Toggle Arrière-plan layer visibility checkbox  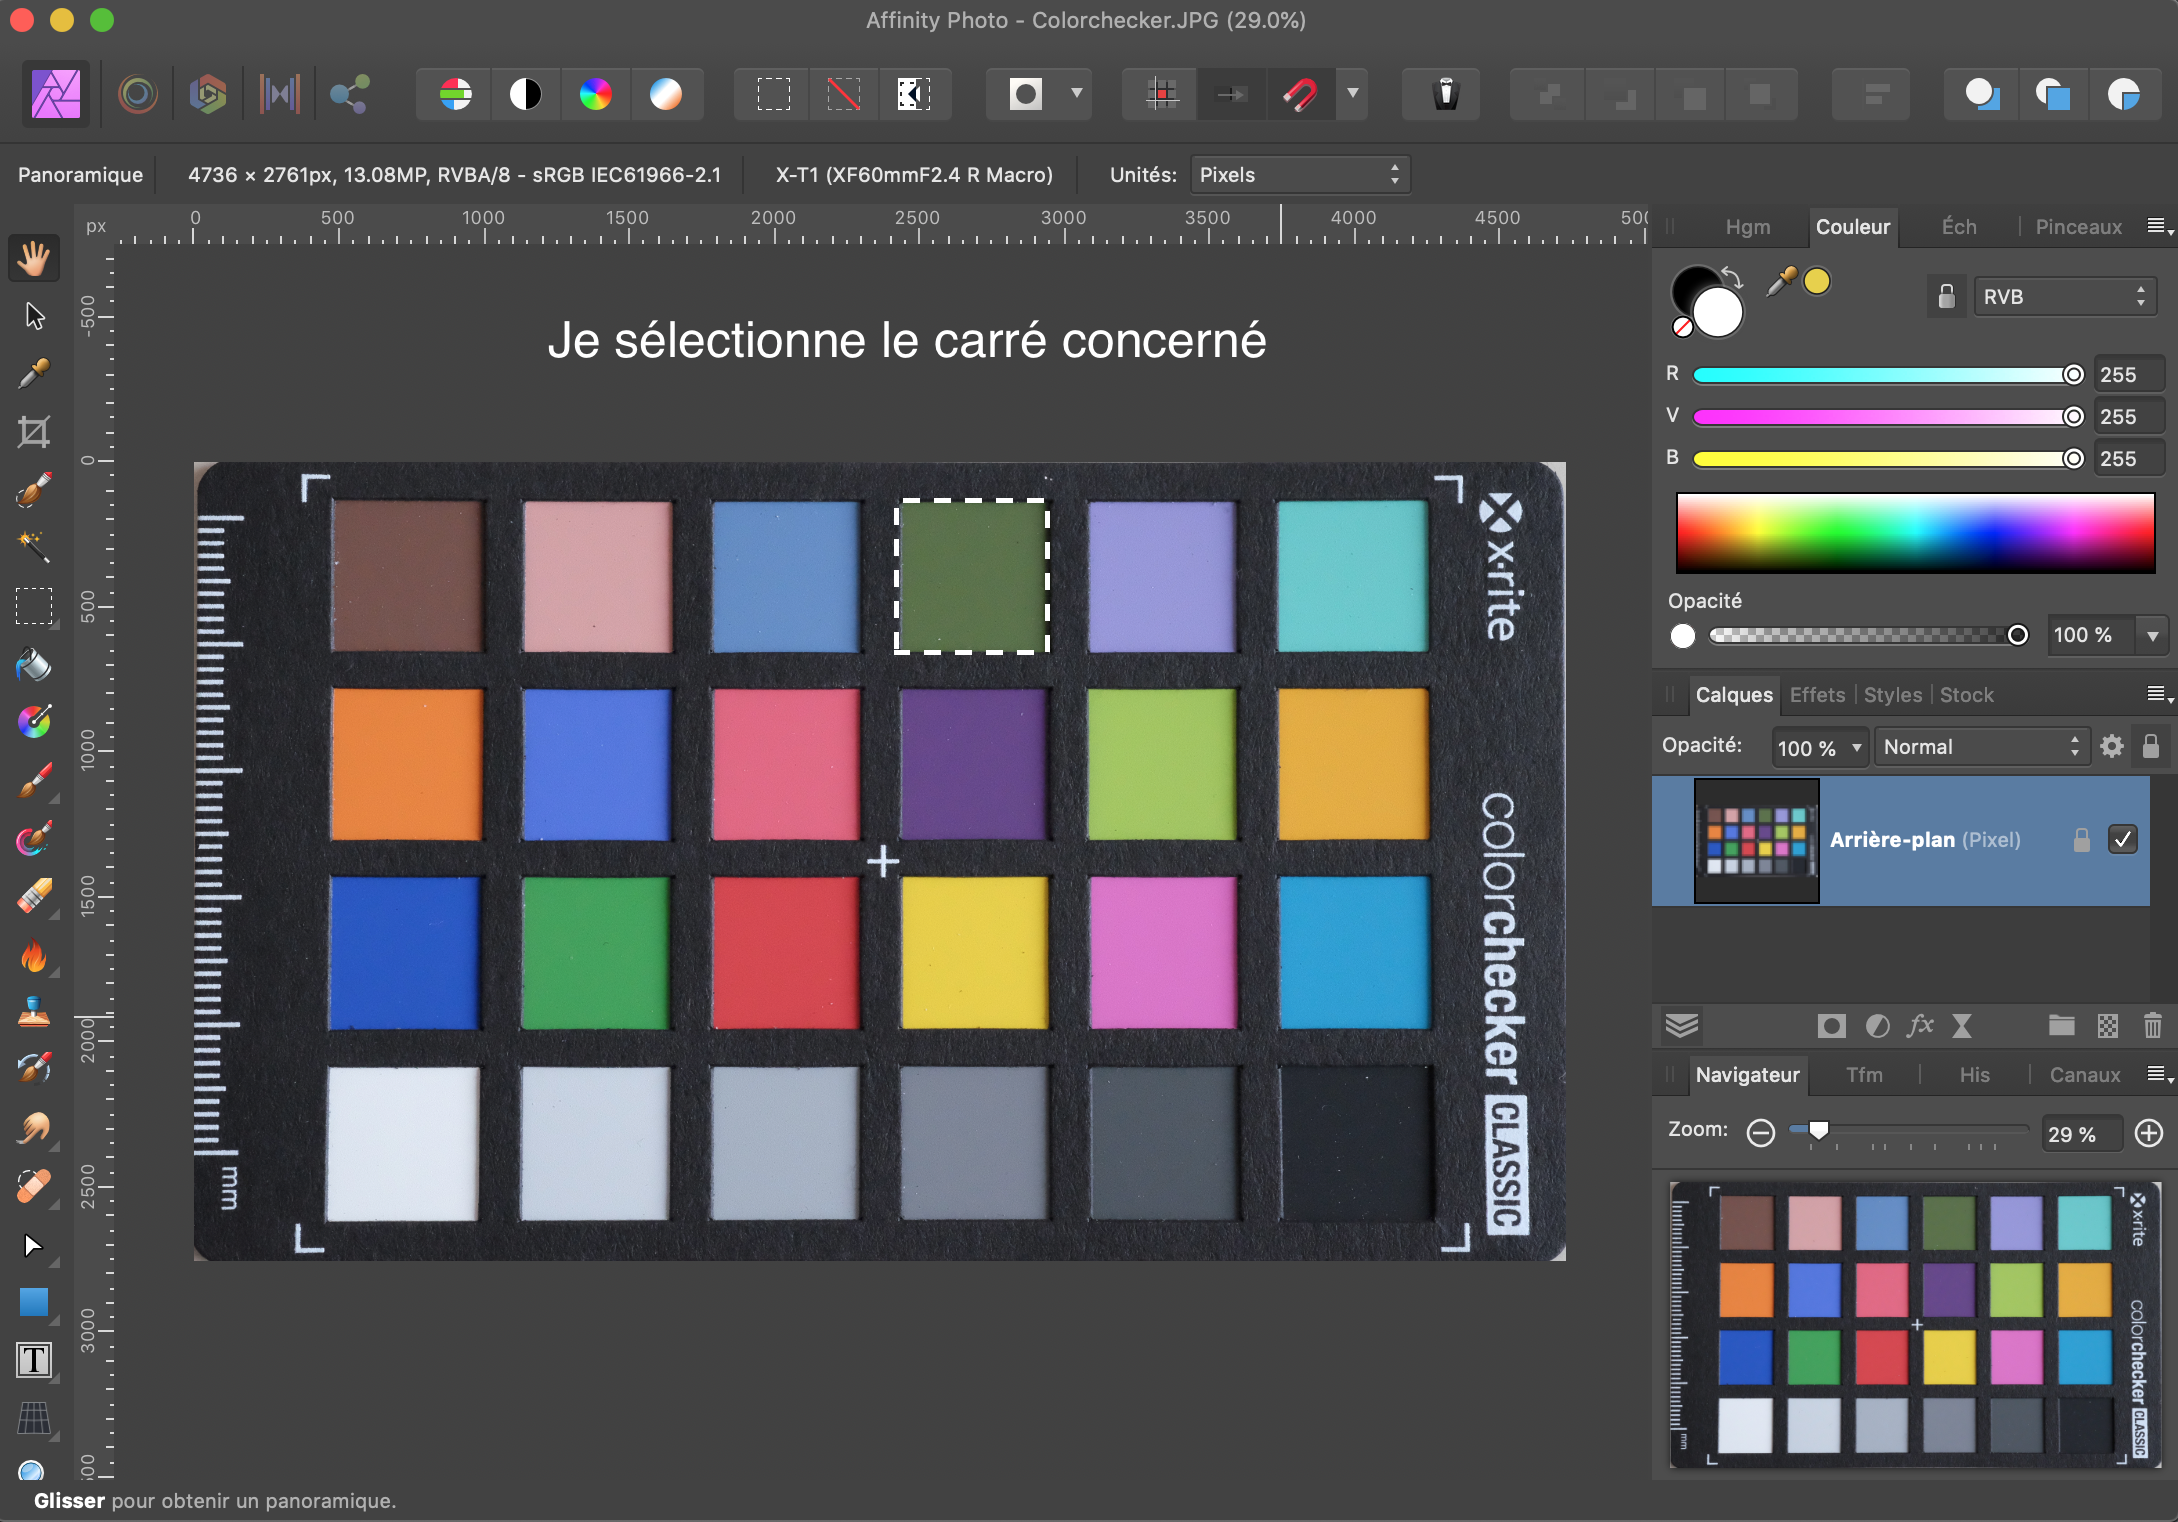click(2122, 839)
